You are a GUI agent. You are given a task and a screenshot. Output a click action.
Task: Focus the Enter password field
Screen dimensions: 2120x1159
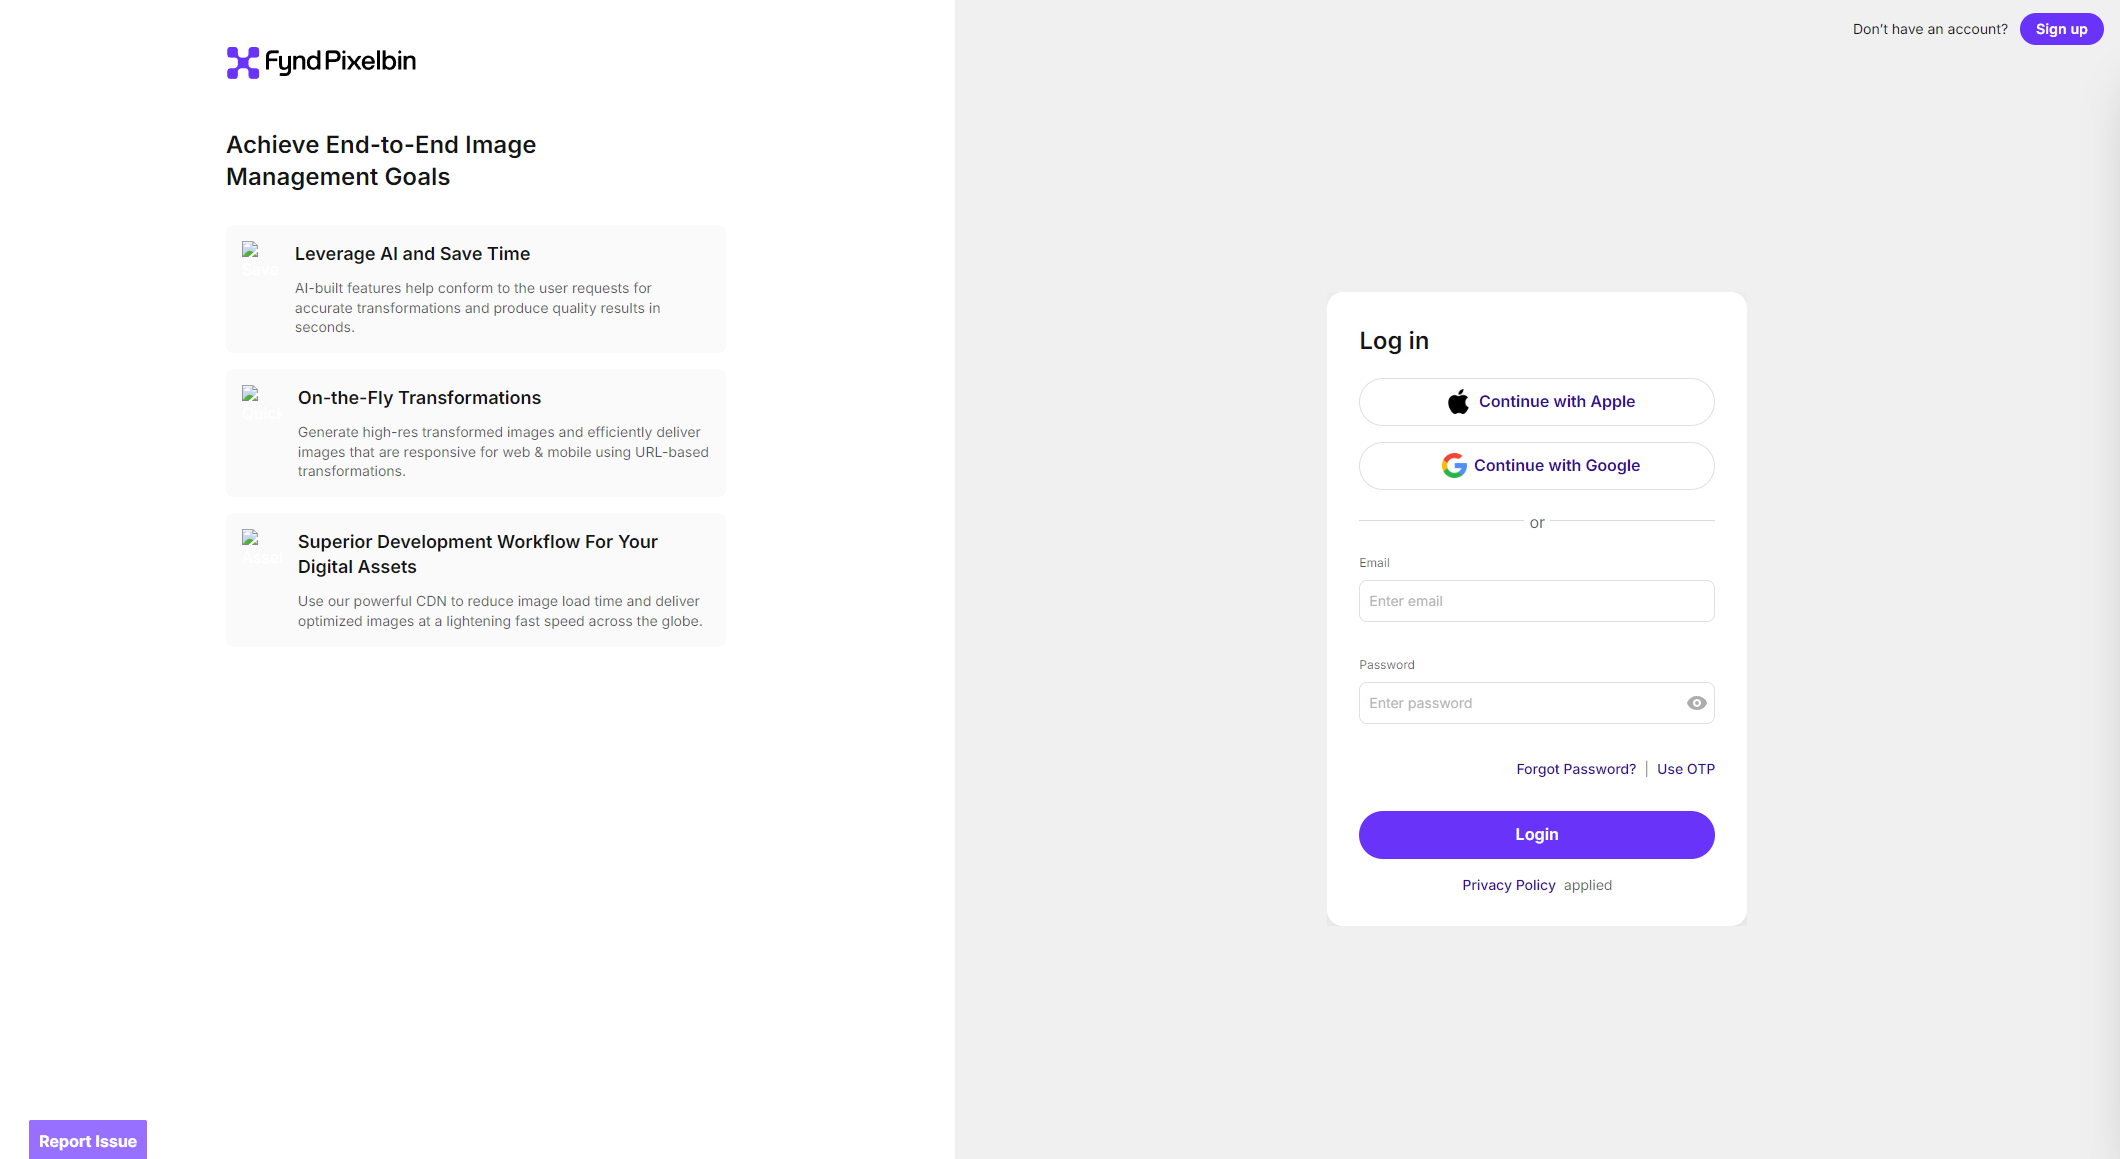coord(1520,703)
